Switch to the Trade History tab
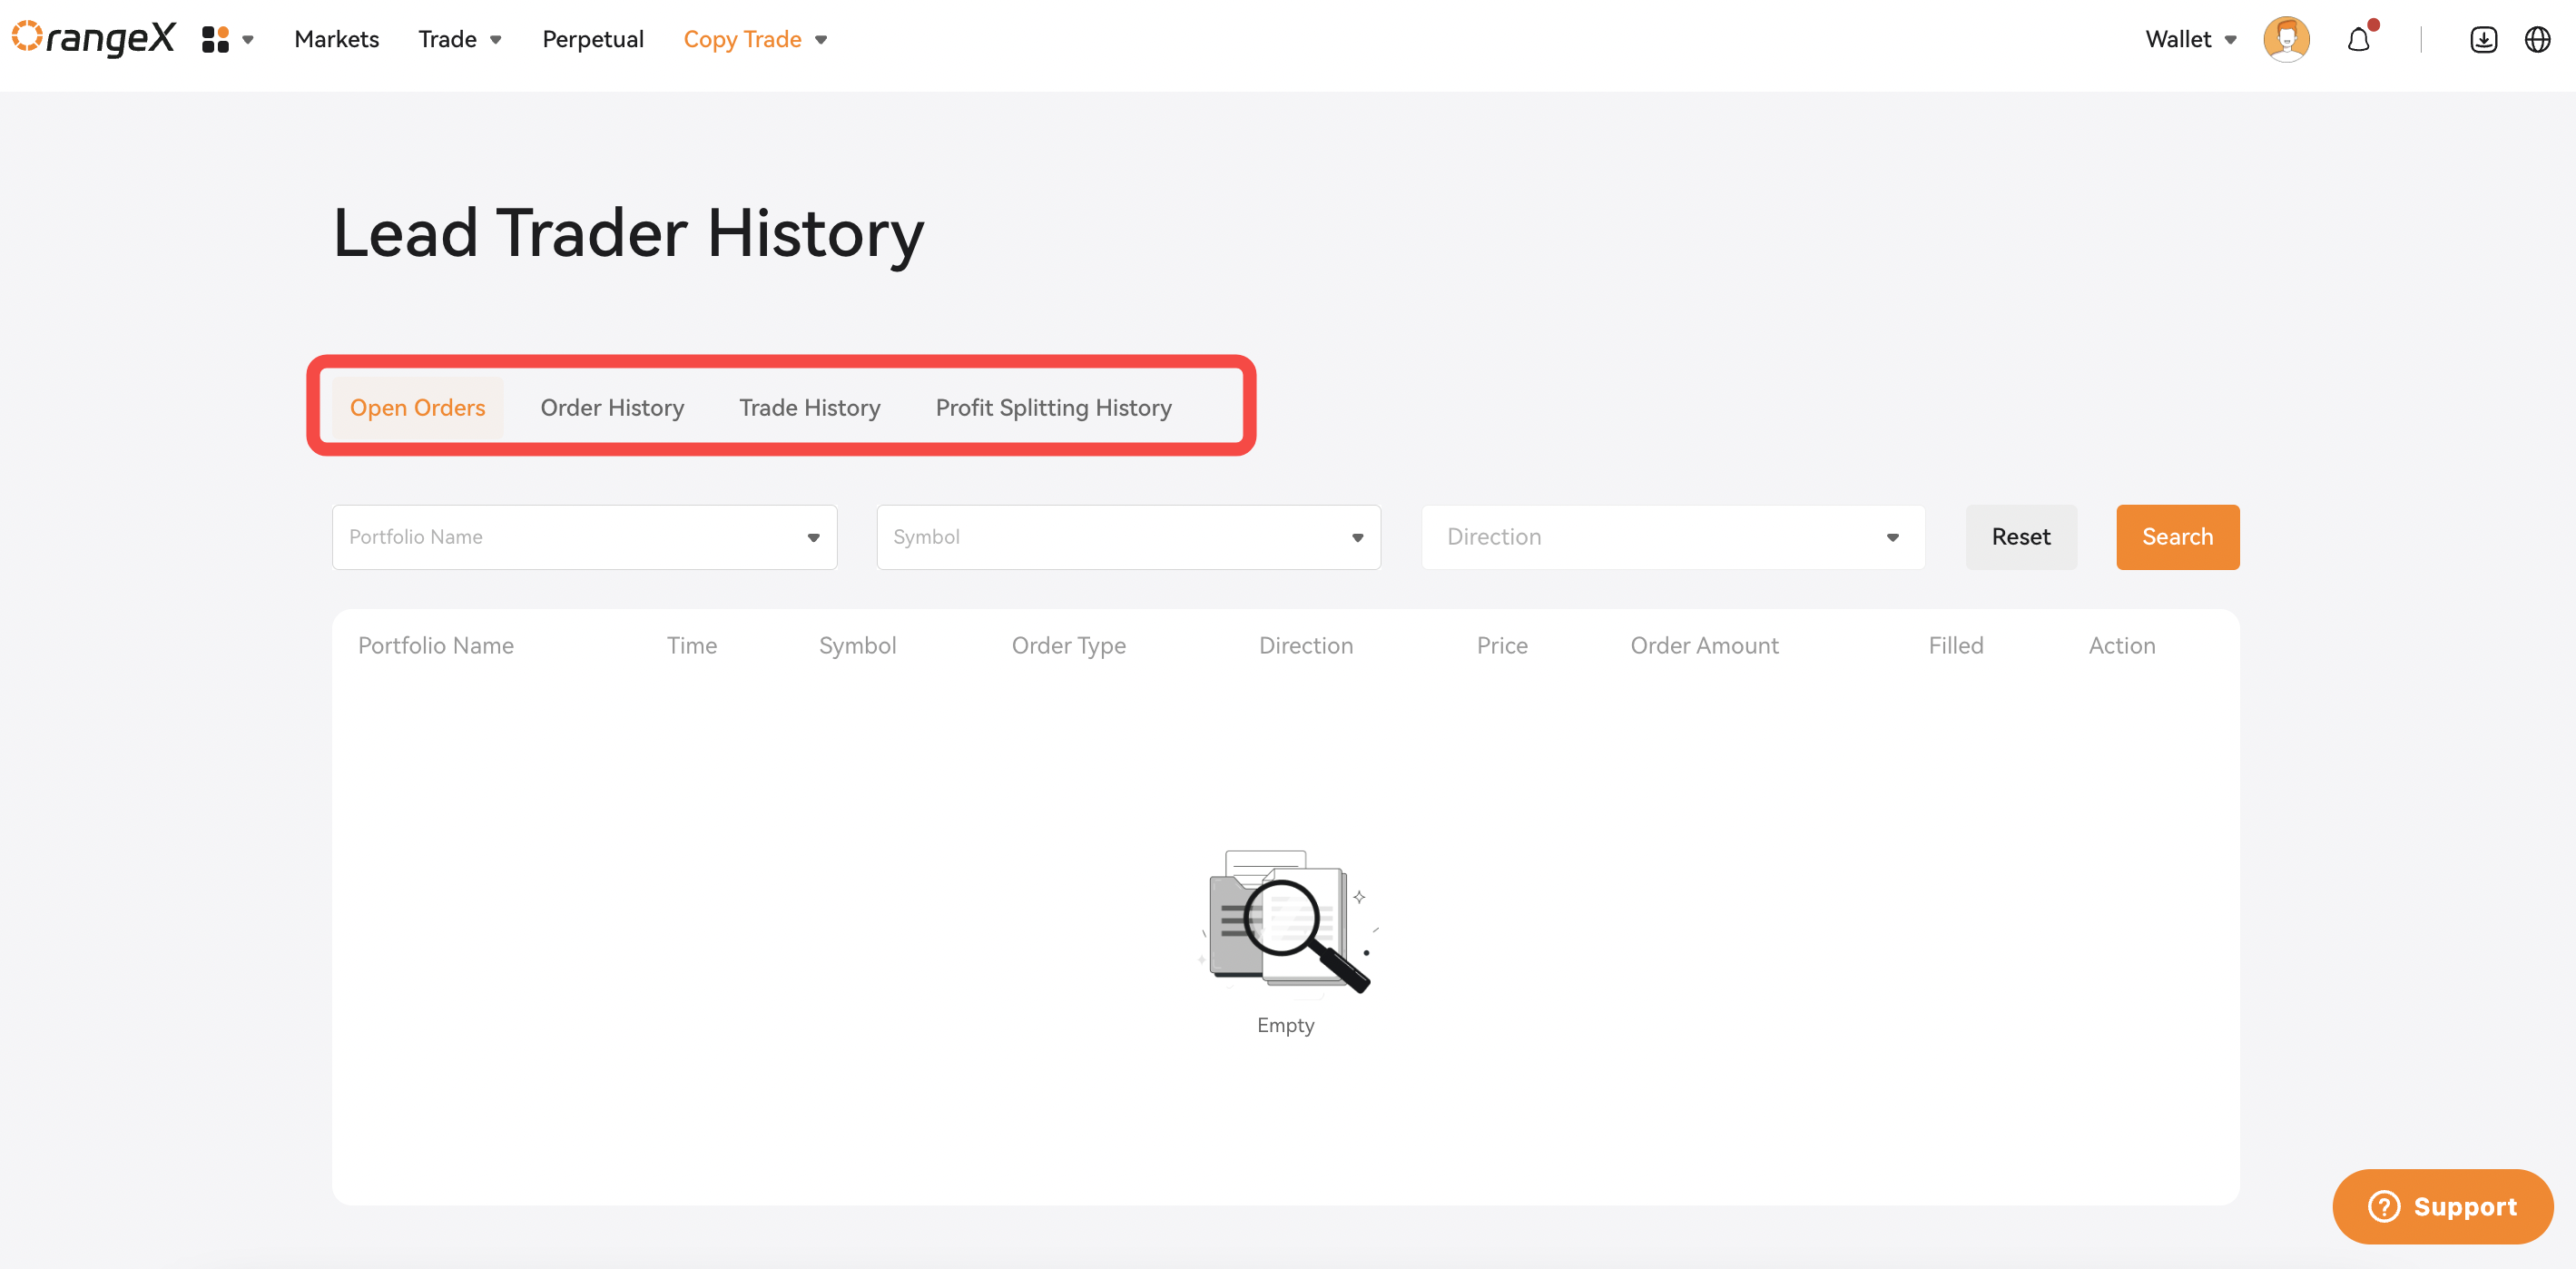The image size is (2576, 1269). pyautogui.click(x=809, y=407)
